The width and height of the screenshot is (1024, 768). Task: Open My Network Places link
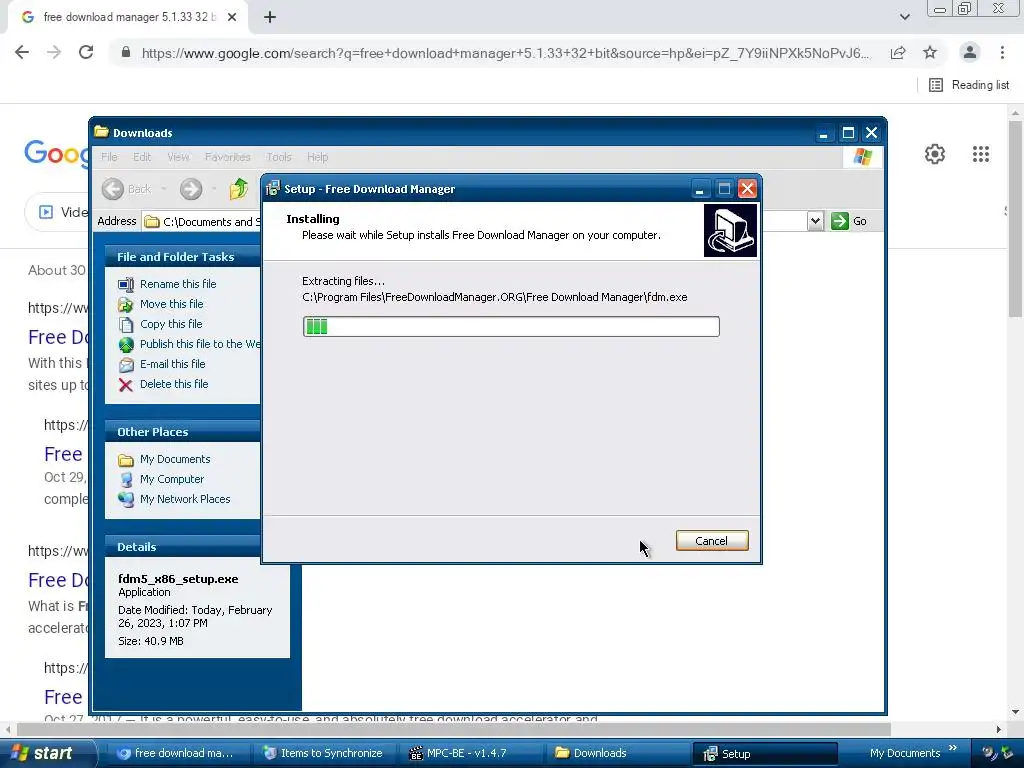tap(185, 499)
